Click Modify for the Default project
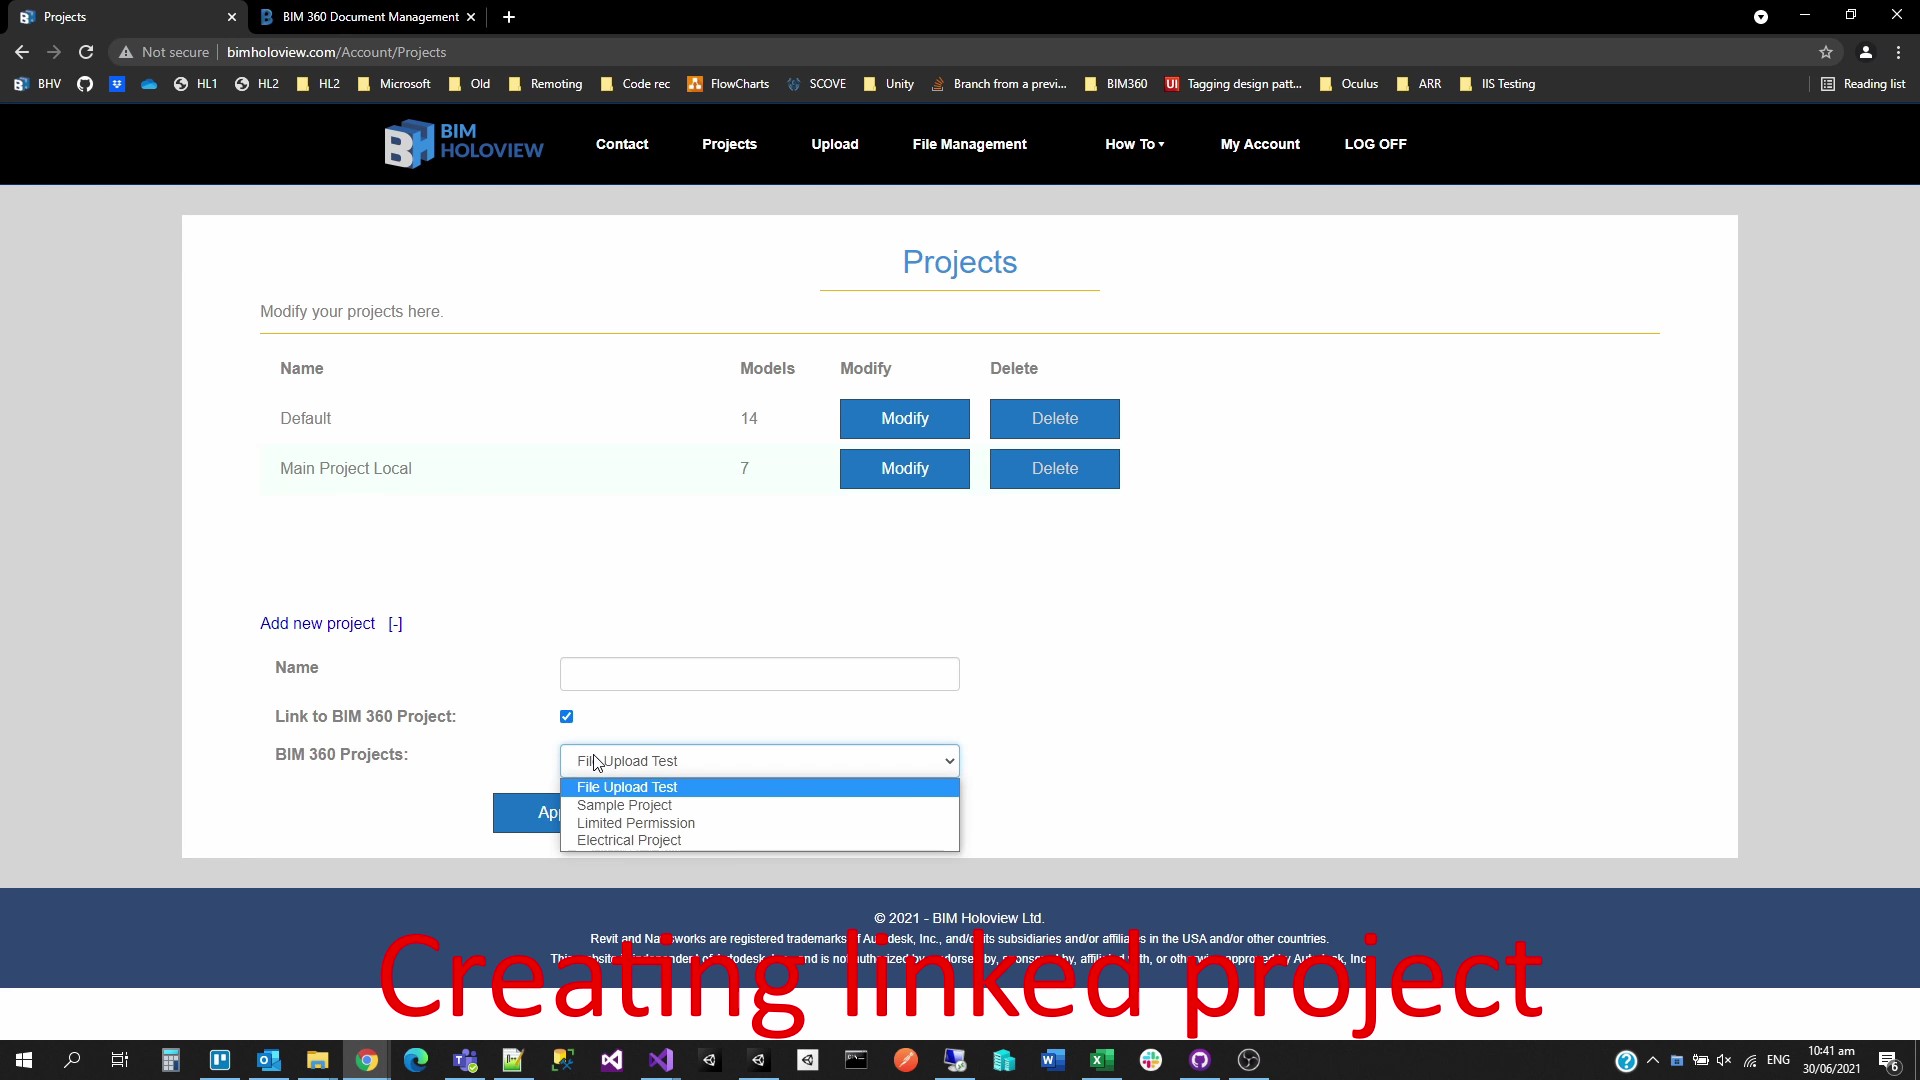The width and height of the screenshot is (1920, 1080). coord(904,419)
